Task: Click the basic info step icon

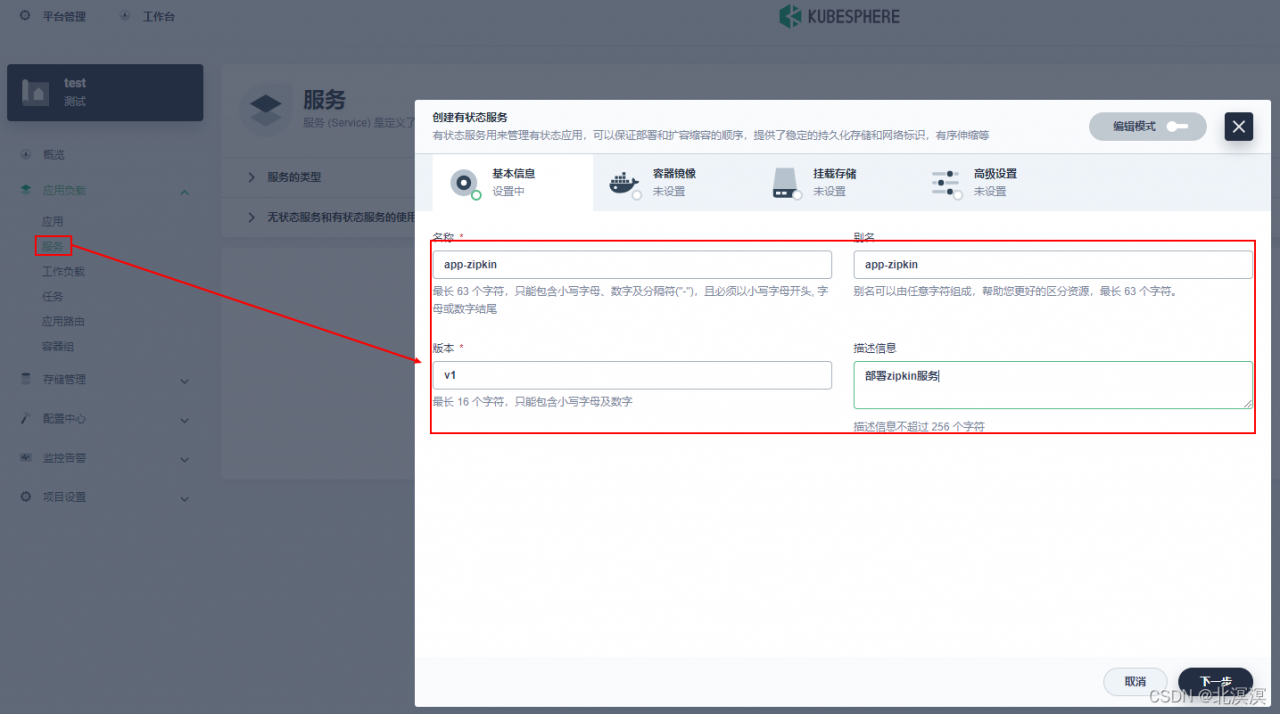Action: click(464, 183)
